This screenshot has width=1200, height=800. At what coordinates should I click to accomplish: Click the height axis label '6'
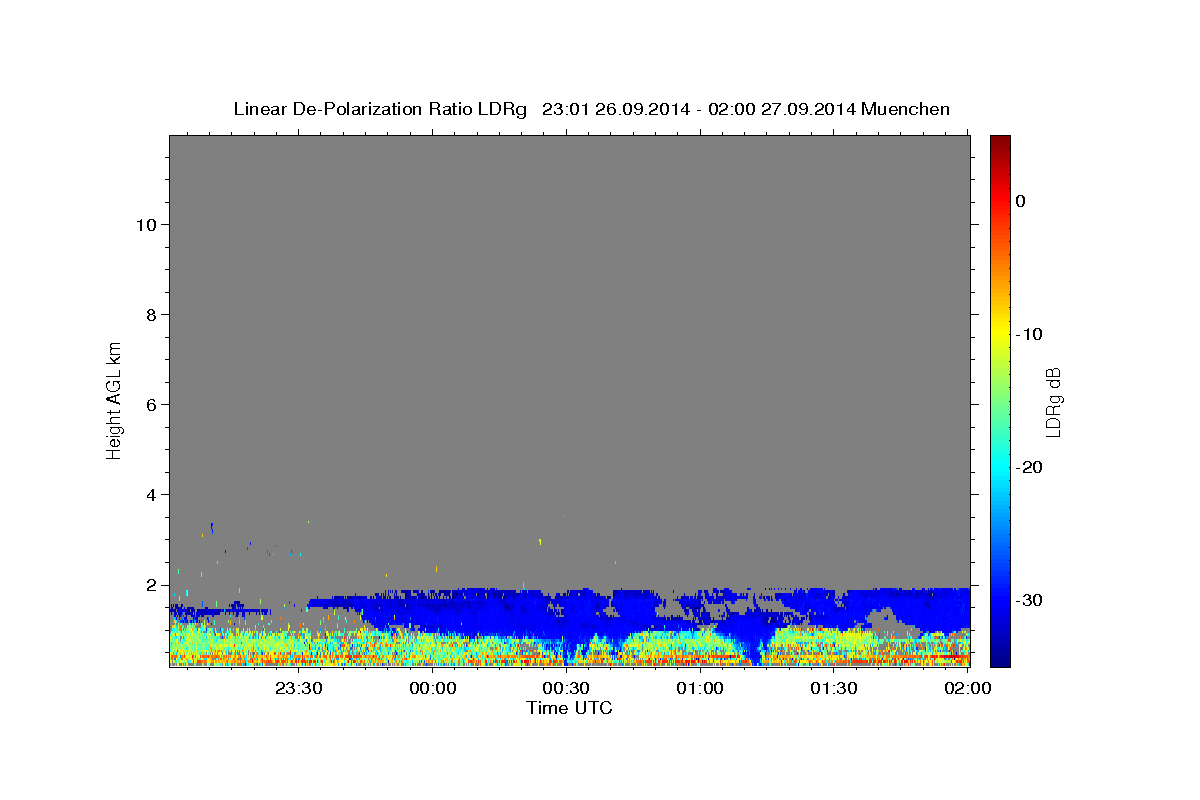click(150, 404)
